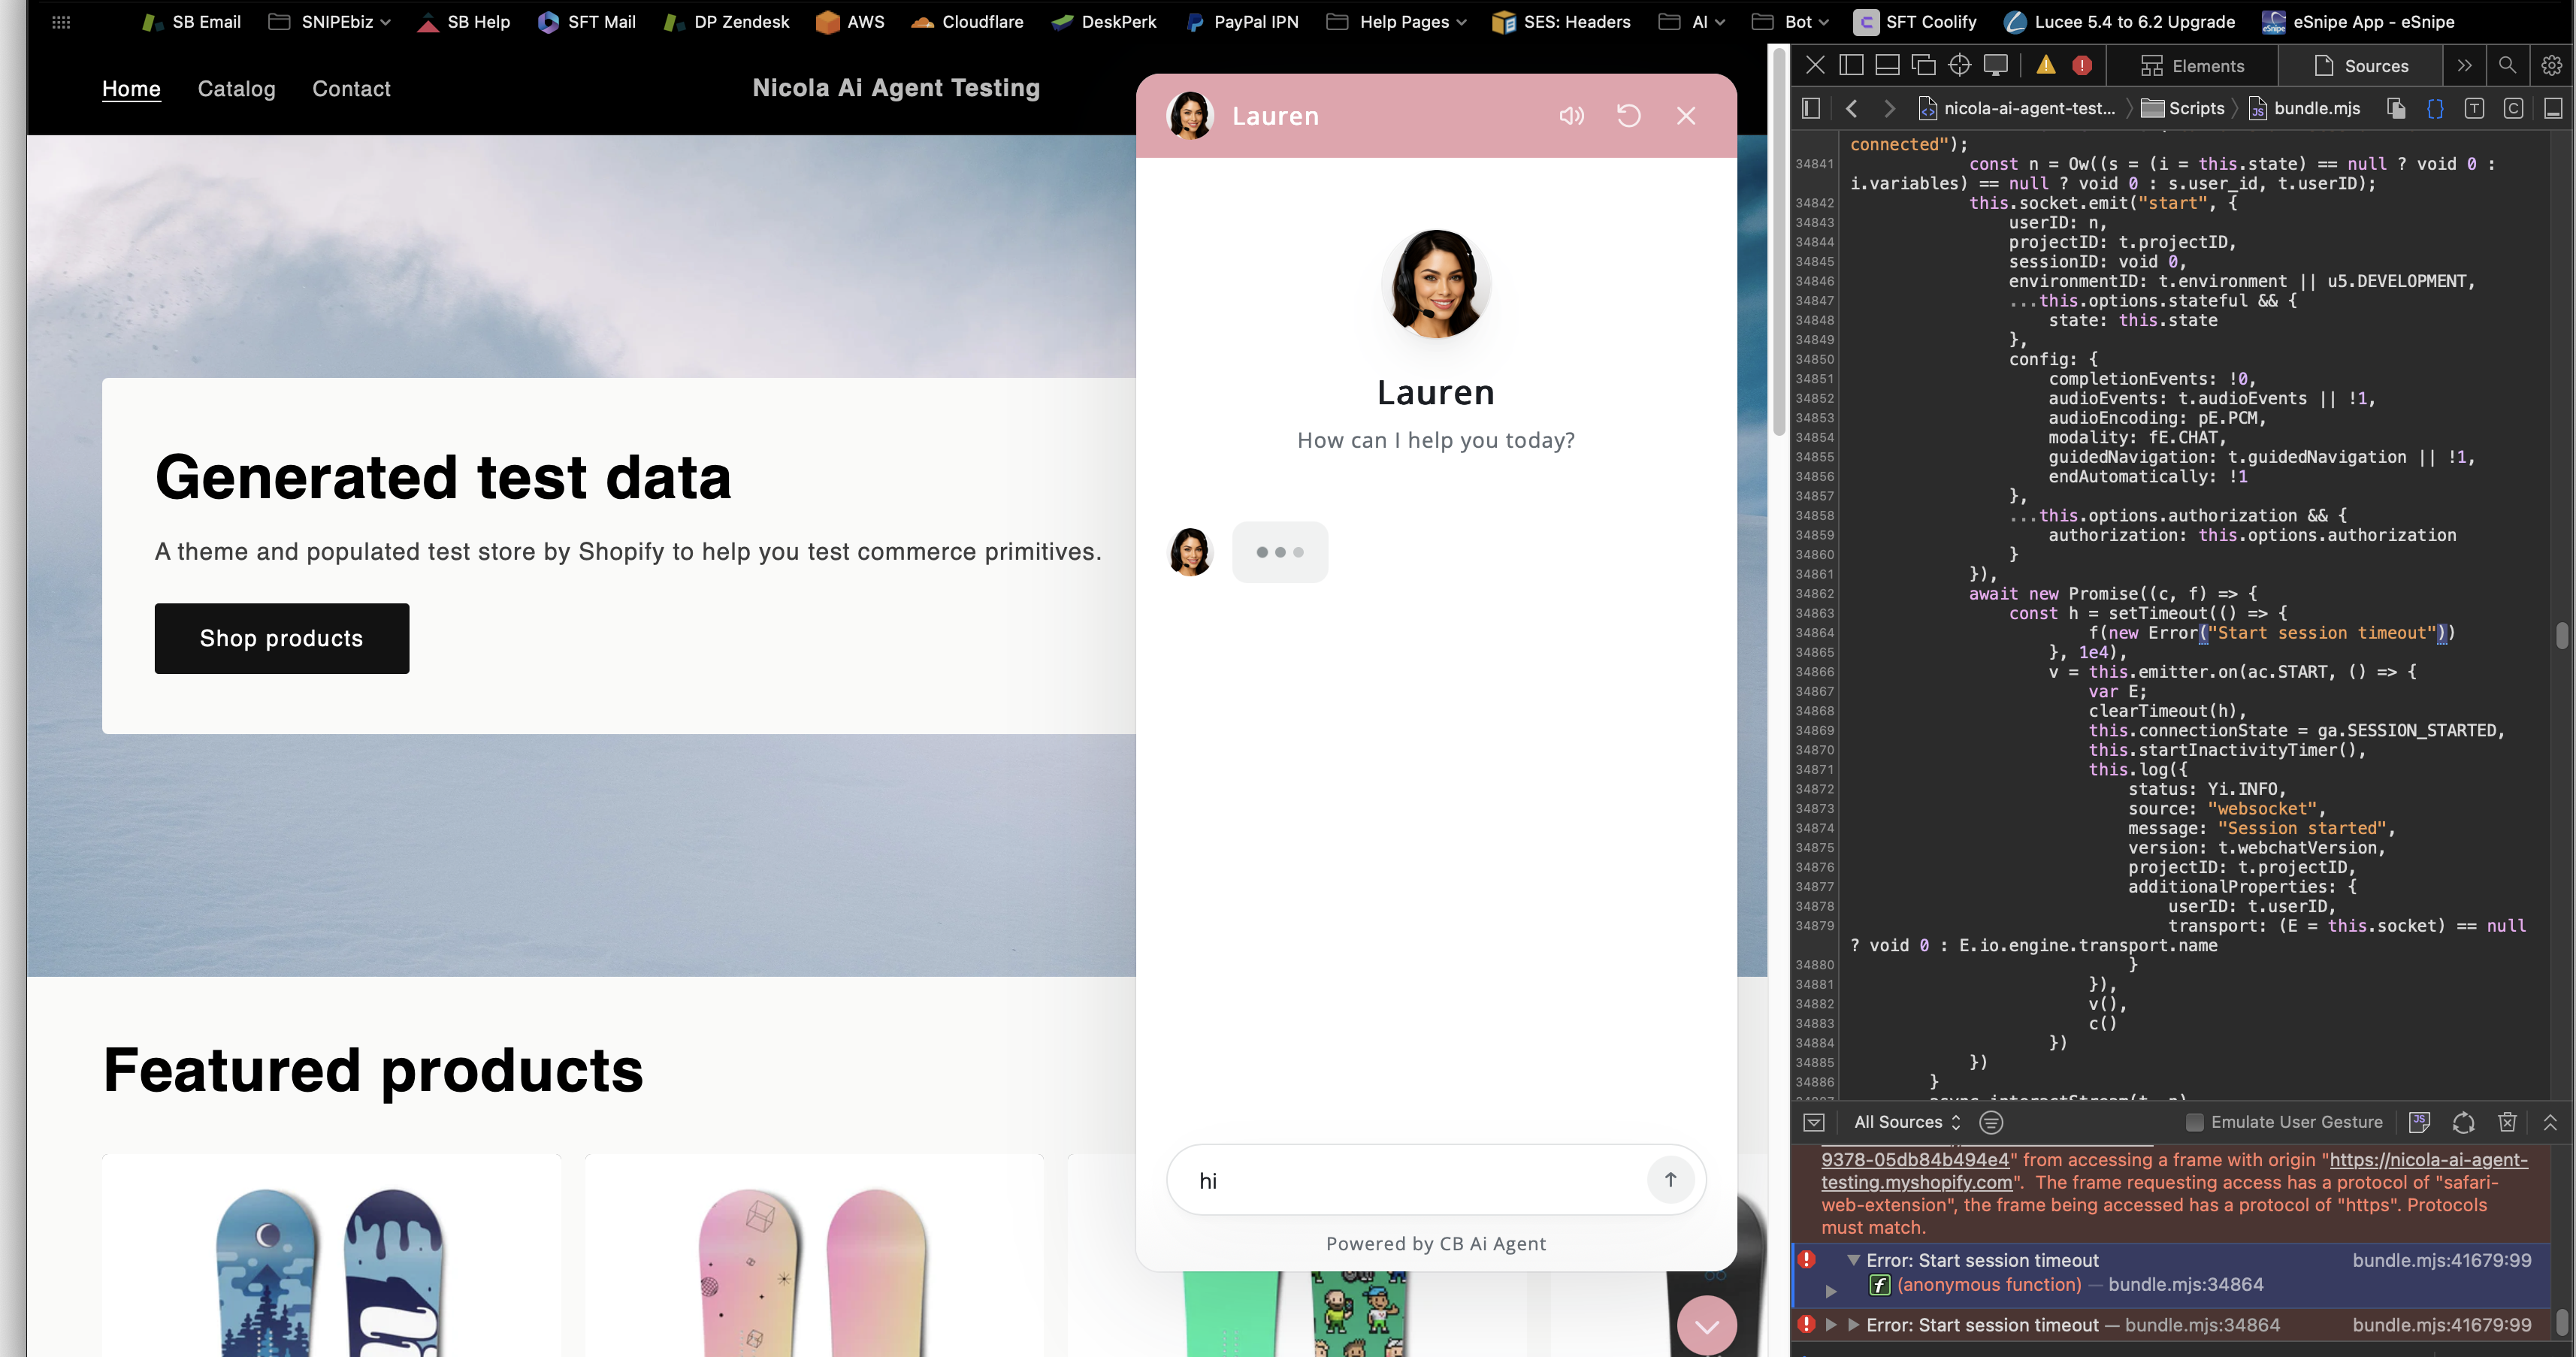Viewport: 2576px width, 1357px height.
Task: Click the device settings monitor icon
Action: [1996, 66]
